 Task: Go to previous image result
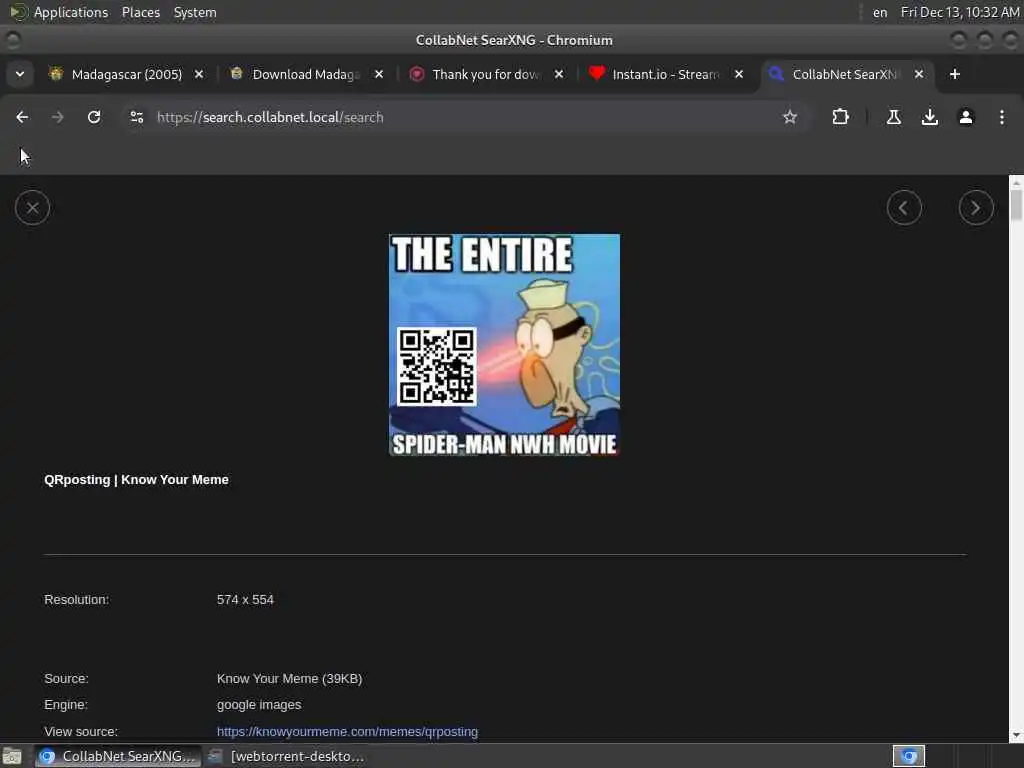coord(904,208)
